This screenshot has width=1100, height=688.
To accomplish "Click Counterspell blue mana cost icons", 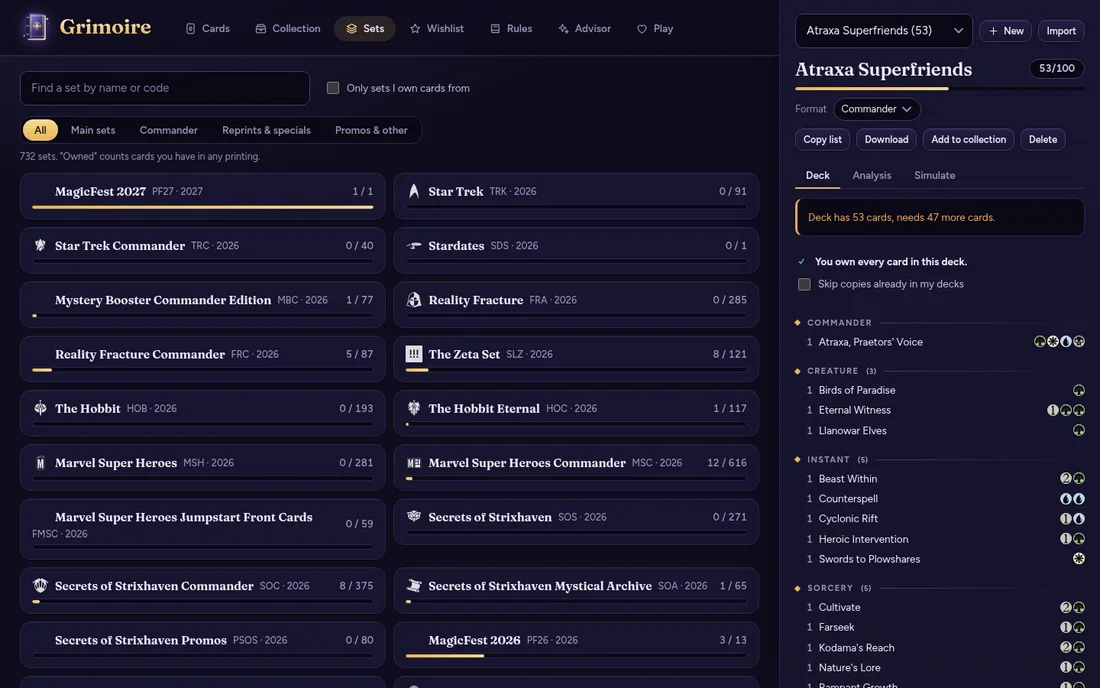I will 1072,499.
